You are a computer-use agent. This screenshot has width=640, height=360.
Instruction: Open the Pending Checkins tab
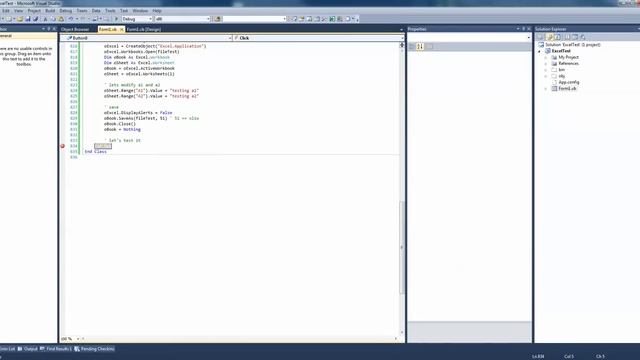click(x=94, y=349)
